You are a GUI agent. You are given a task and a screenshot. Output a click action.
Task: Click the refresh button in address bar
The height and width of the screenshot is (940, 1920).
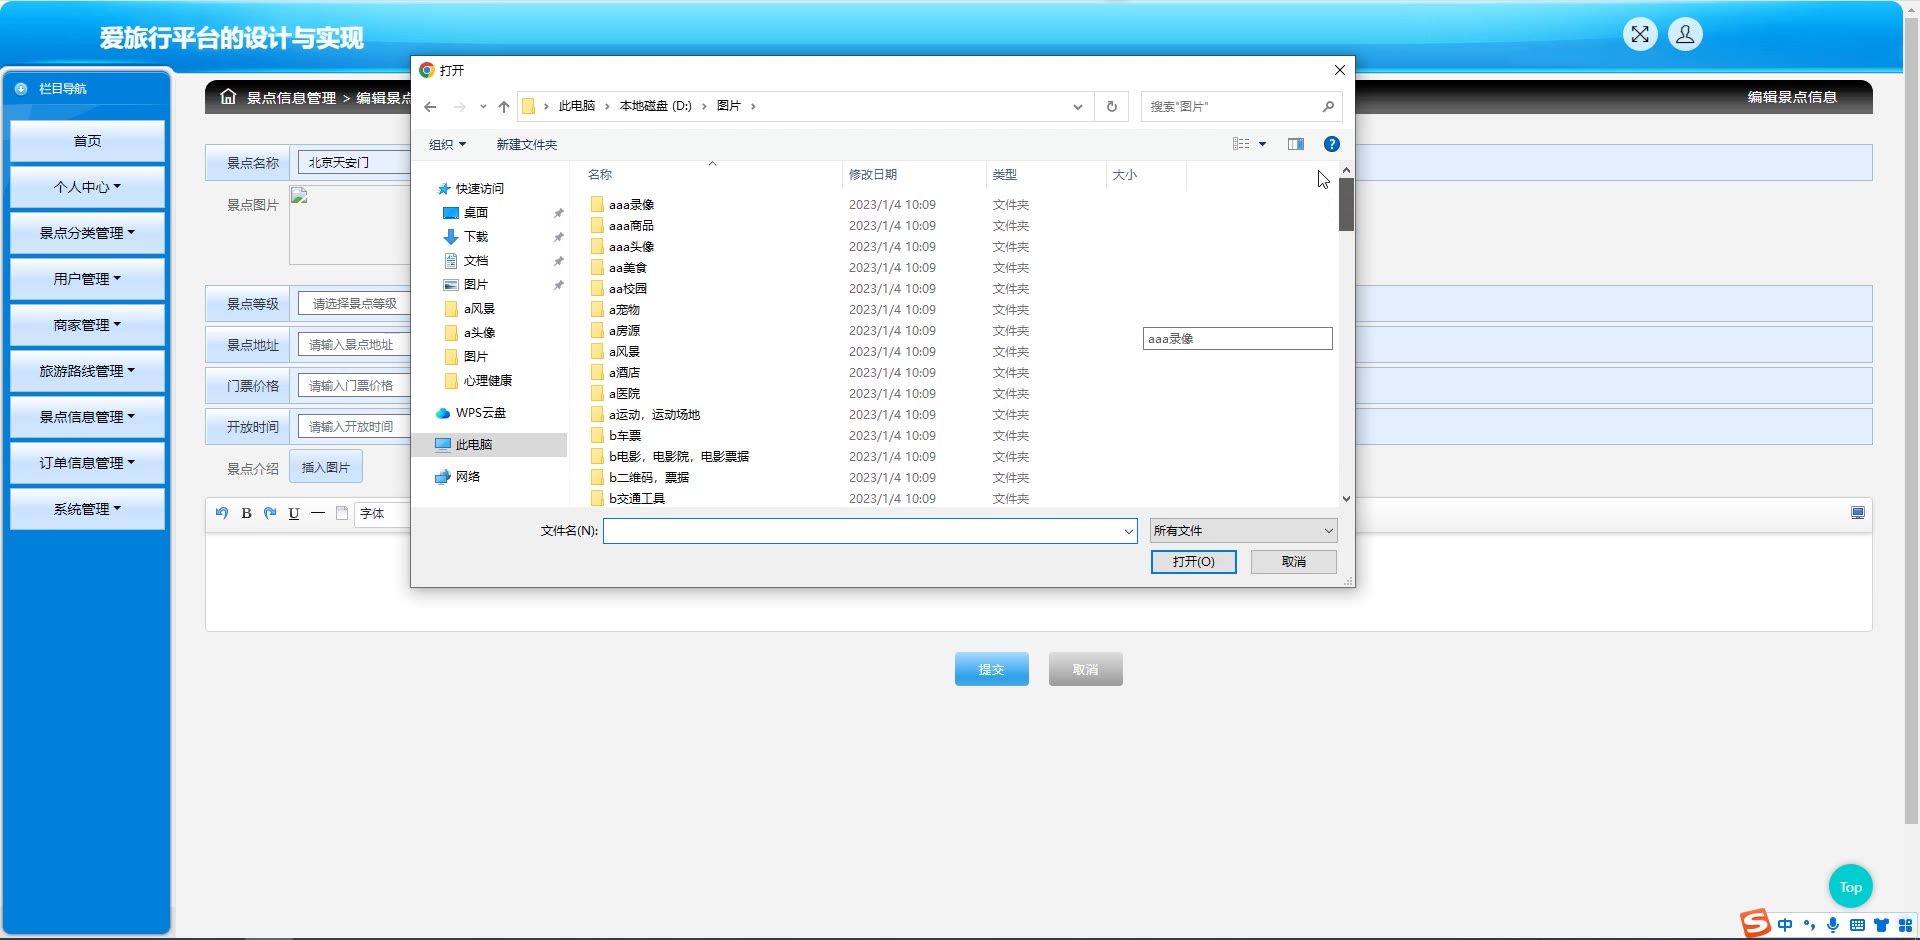click(1111, 107)
